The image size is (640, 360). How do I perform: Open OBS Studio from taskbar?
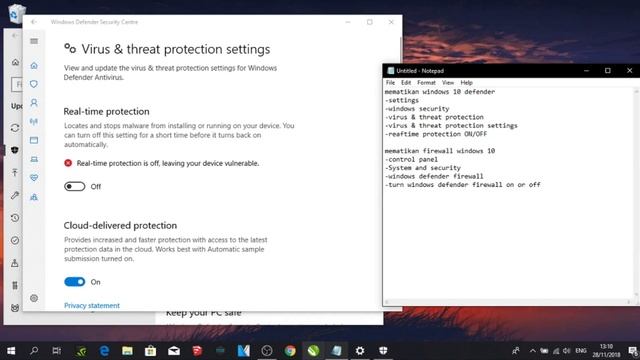(267, 351)
